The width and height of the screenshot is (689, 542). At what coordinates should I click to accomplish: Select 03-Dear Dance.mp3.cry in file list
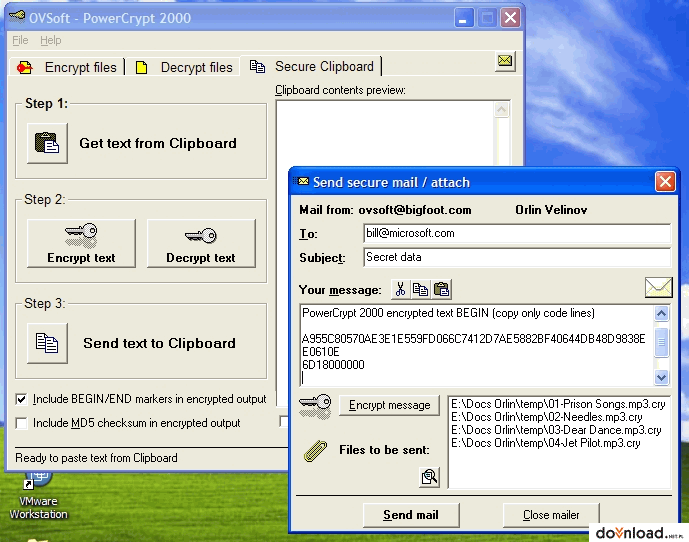[x=556, y=430]
